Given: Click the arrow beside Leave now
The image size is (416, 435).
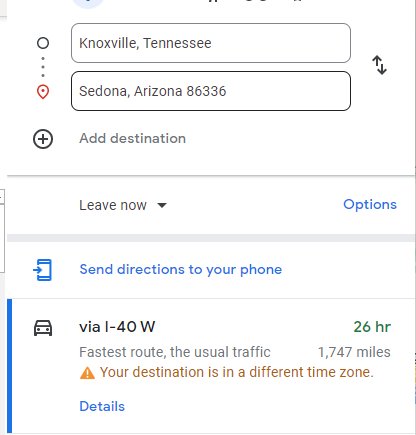Looking at the screenshot, I should (162, 205).
